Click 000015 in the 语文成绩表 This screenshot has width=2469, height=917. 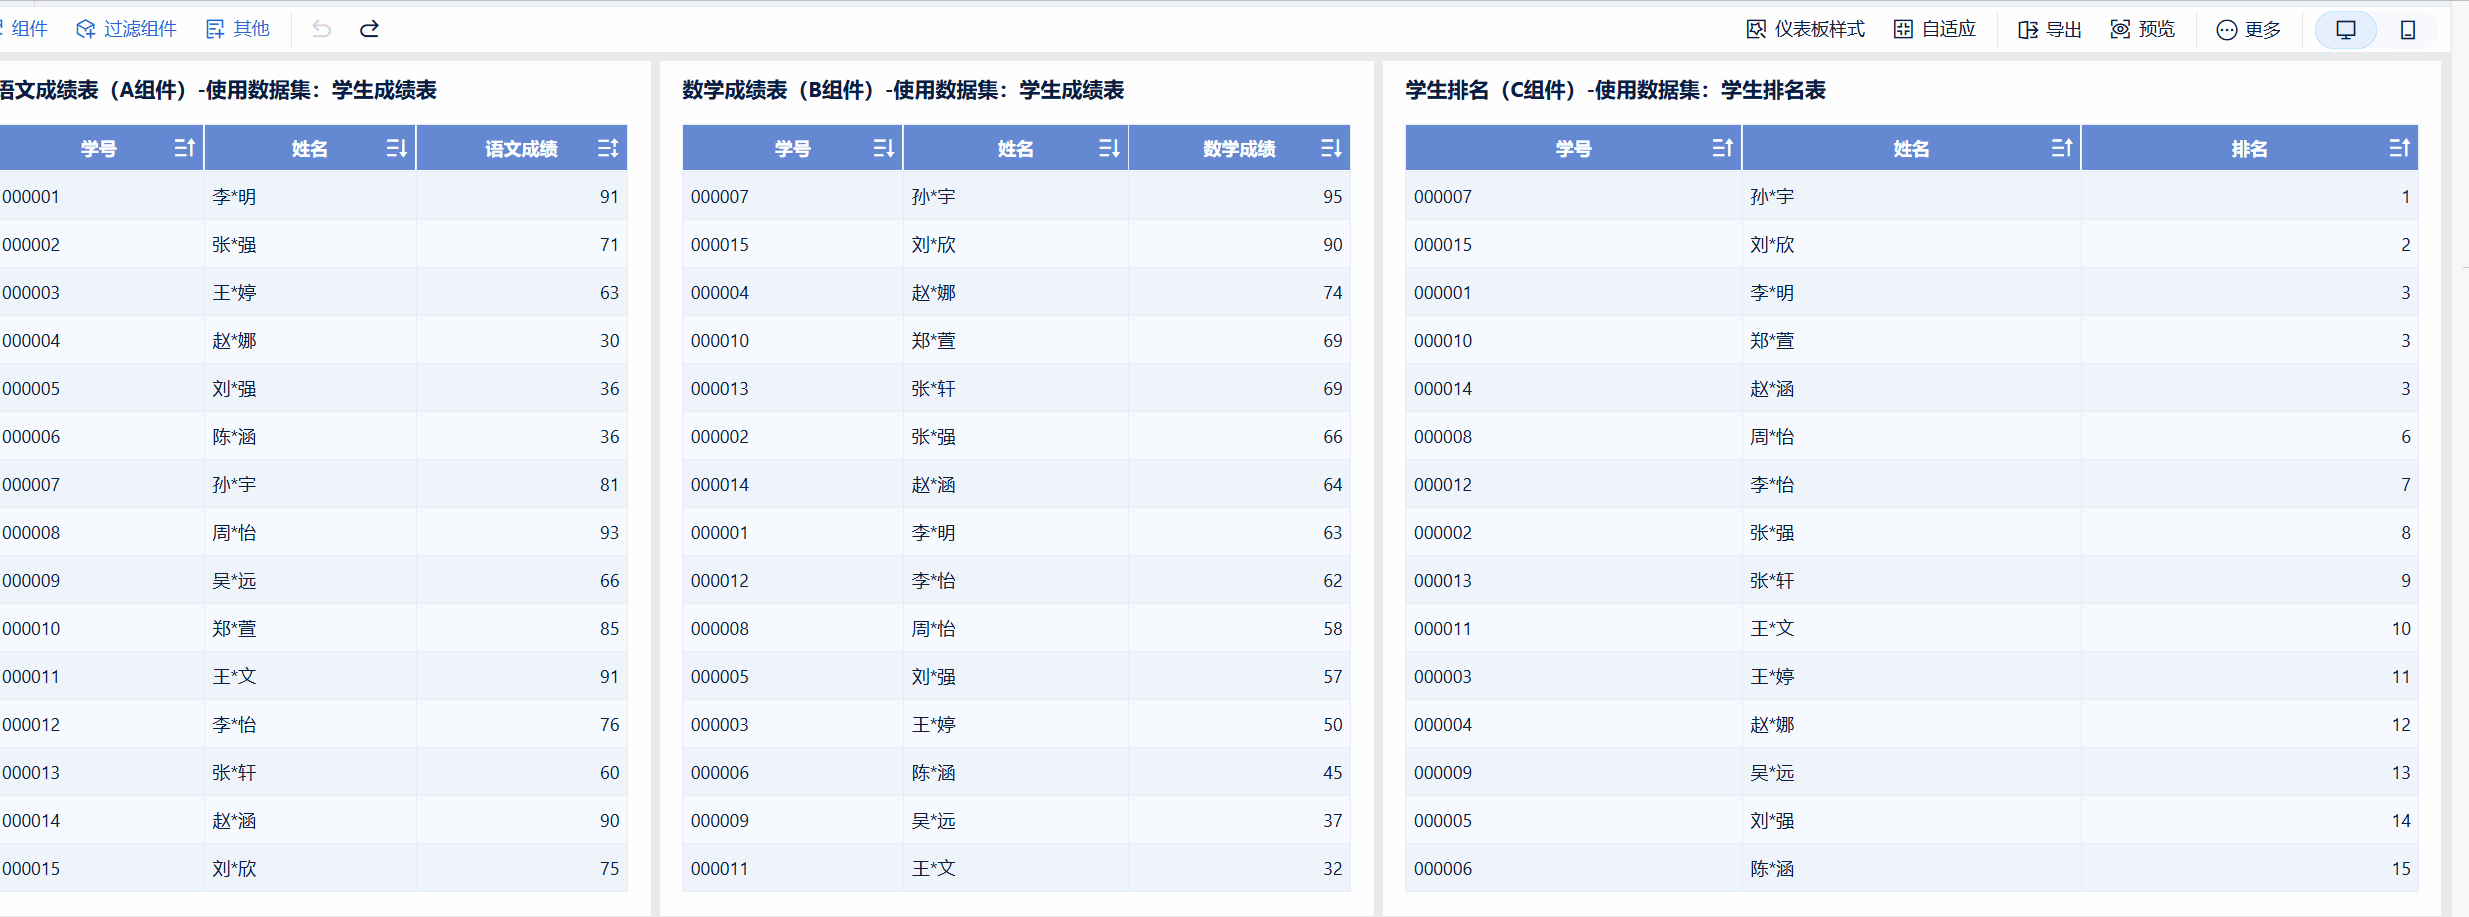click(x=31, y=869)
